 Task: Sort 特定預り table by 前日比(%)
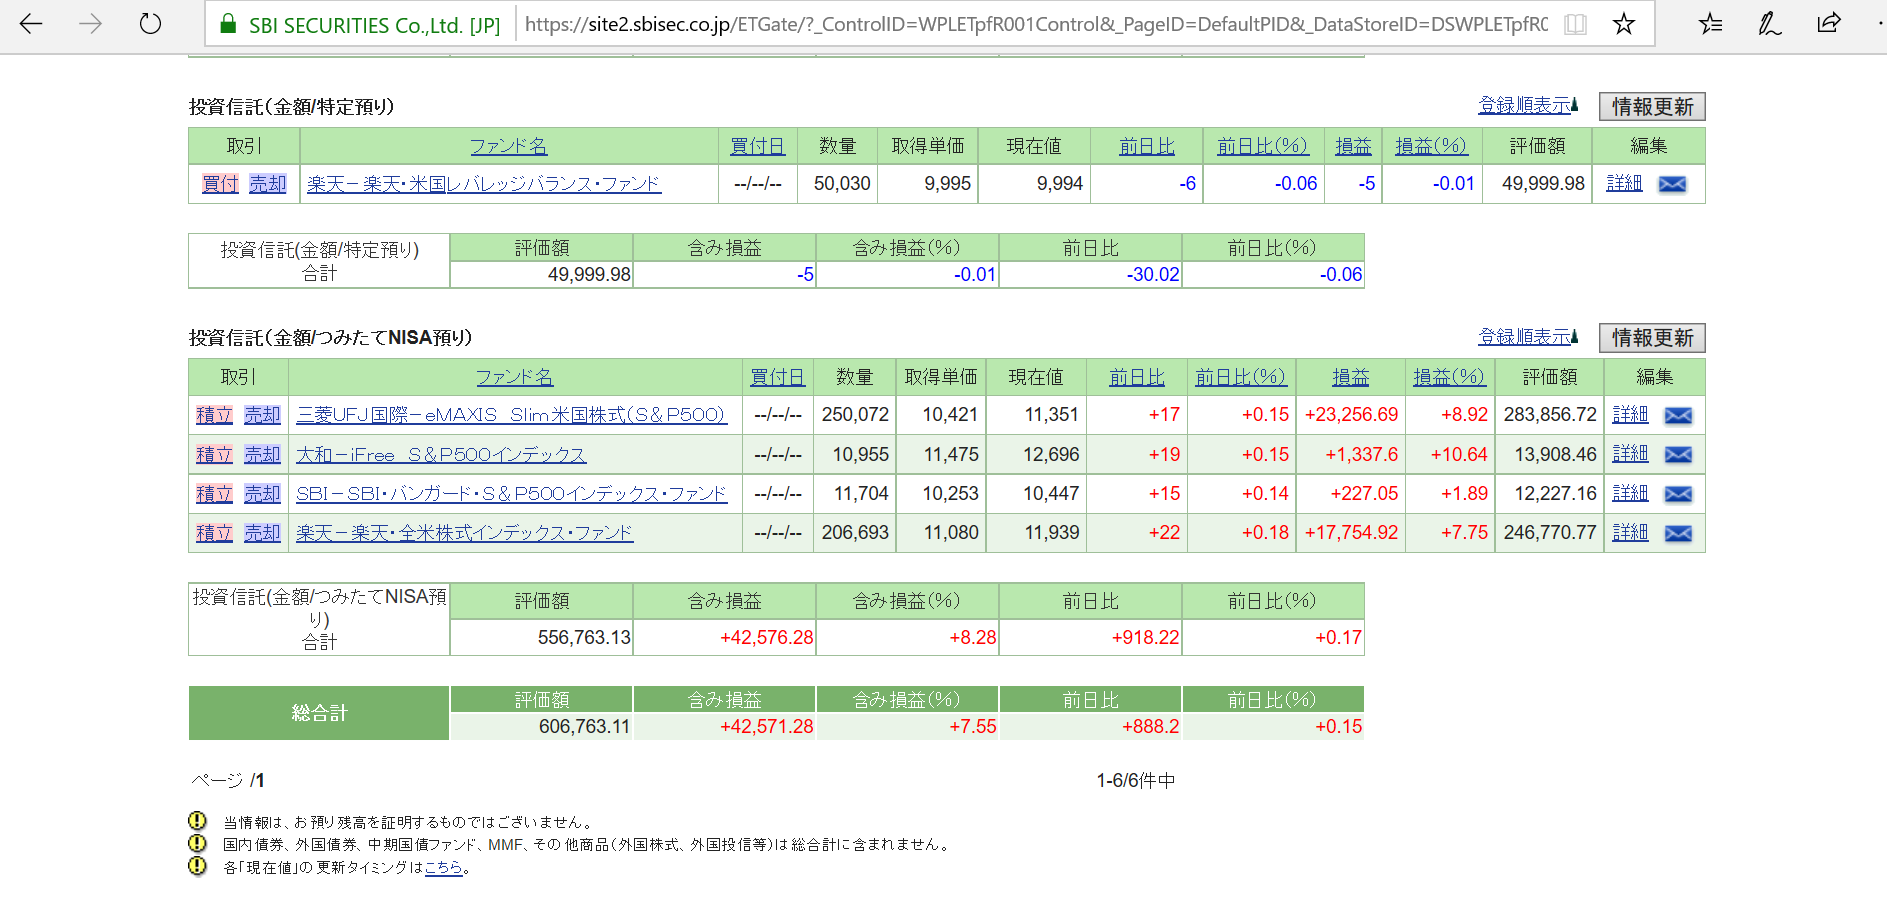pyautogui.click(x=1262, y=146)
